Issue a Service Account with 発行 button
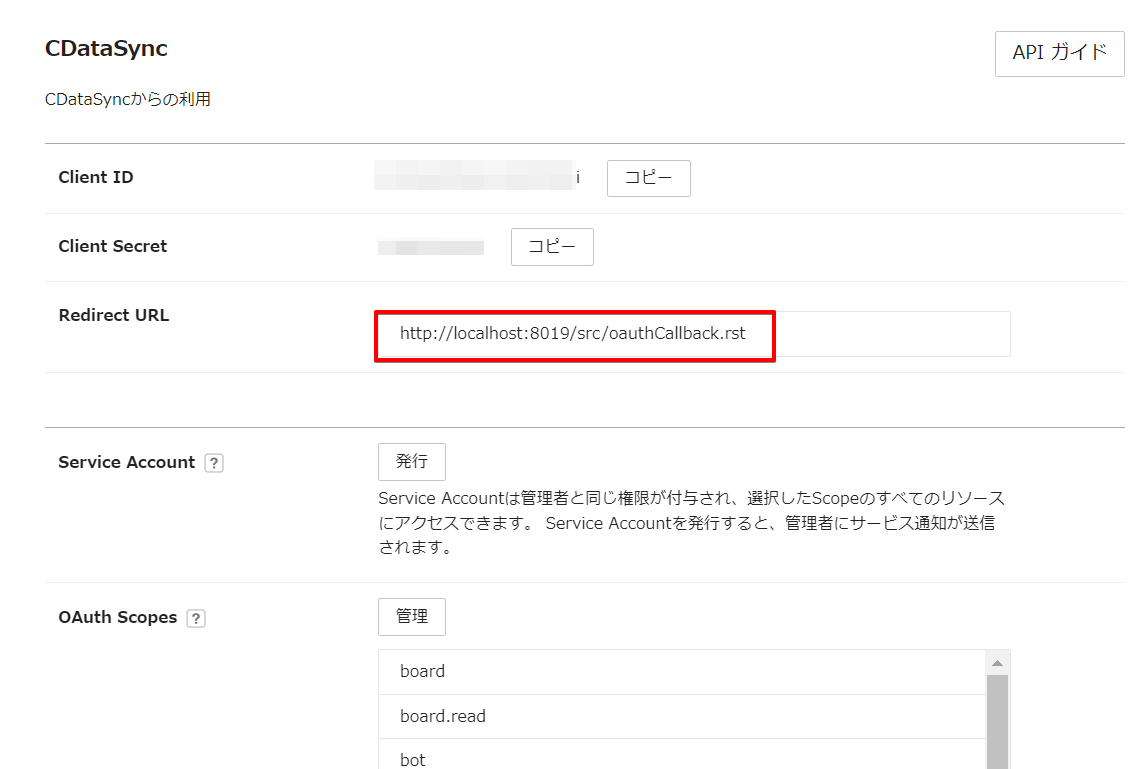Image resolution: width=1143 pixels, height=769 pixels. (411, 461)
